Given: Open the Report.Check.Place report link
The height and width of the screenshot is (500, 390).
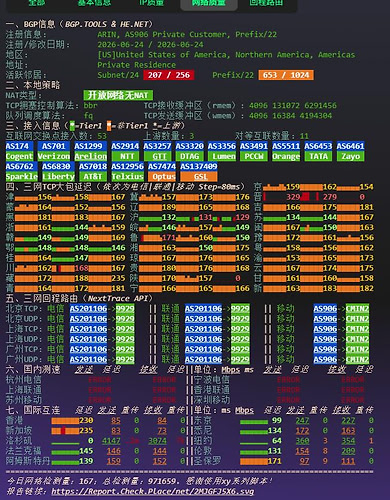Looking at the screenshot, I should tap(153, 491).
